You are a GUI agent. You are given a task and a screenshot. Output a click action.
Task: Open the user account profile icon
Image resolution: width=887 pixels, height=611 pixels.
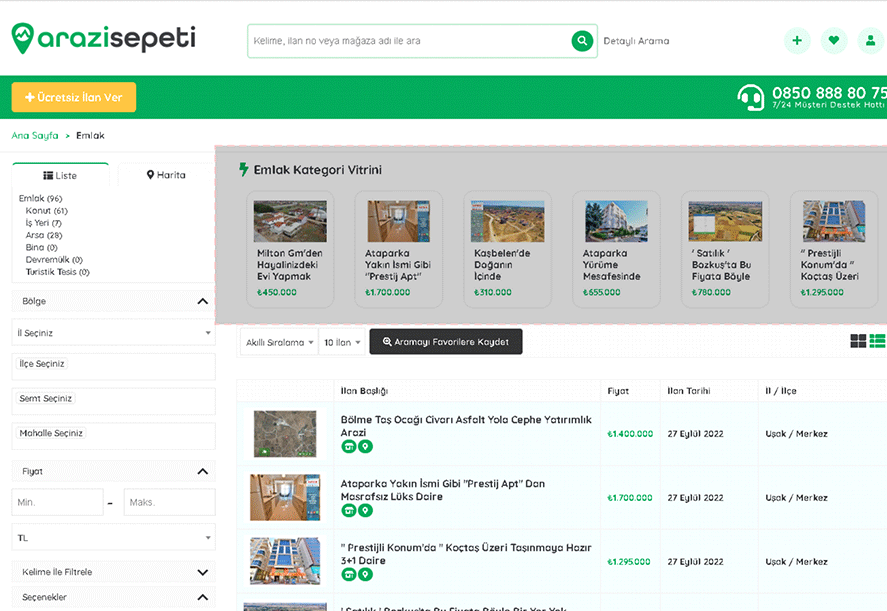pyautogui.click(x=869, y=41)
